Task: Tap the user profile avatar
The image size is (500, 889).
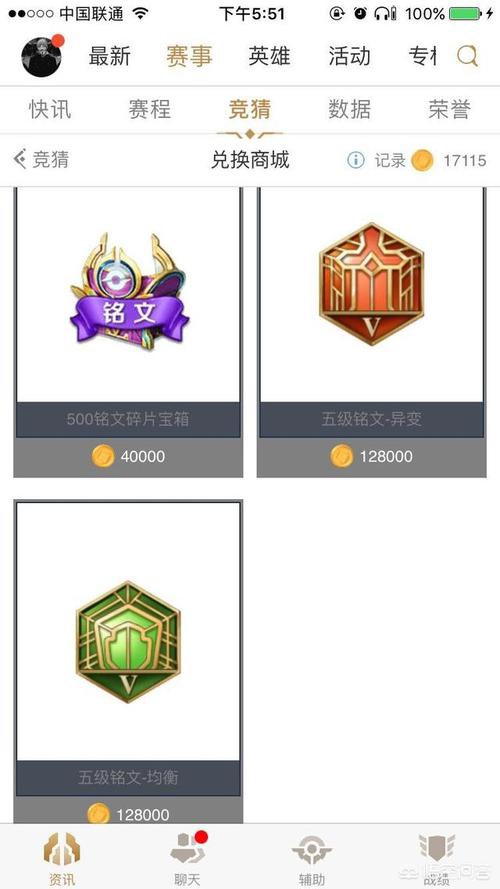Action: point(41,57)
